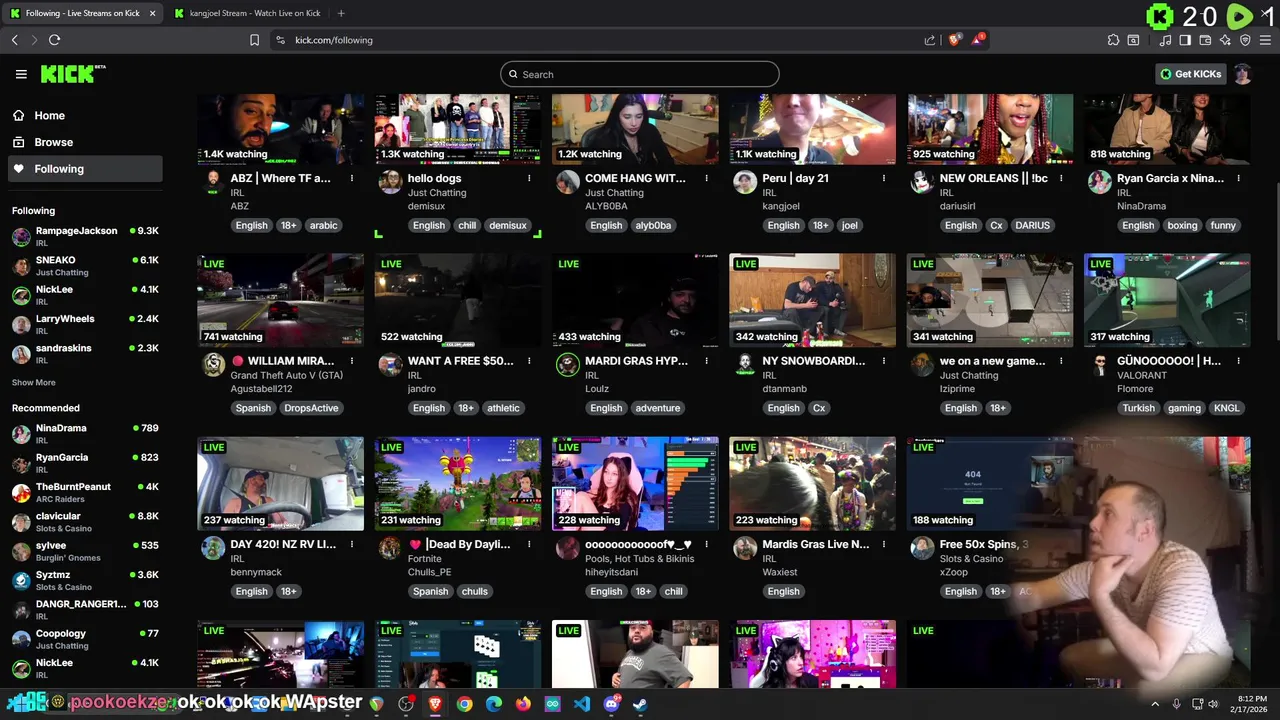
Task: Open Discord from taskbar
Action: (x=611, y=704)
